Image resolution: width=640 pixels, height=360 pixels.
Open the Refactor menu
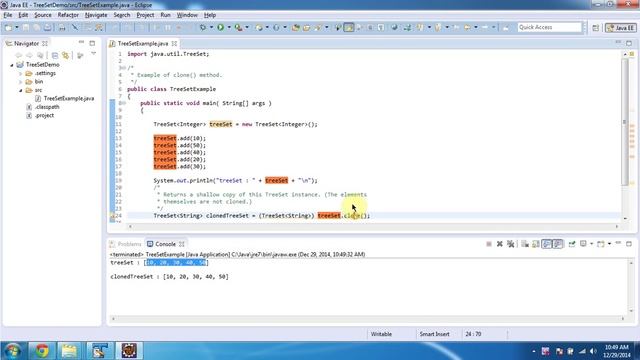pyautogui.click(x=68, y=15)
